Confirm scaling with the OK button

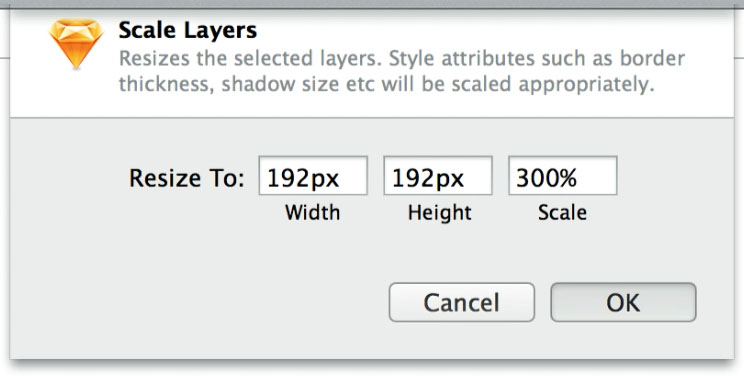point(623,302)
